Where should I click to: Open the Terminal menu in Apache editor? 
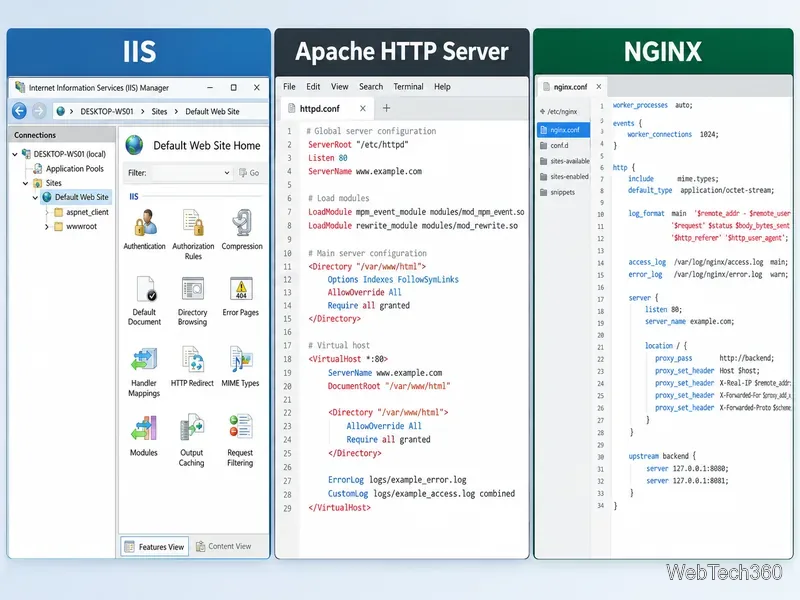[408, 87]
